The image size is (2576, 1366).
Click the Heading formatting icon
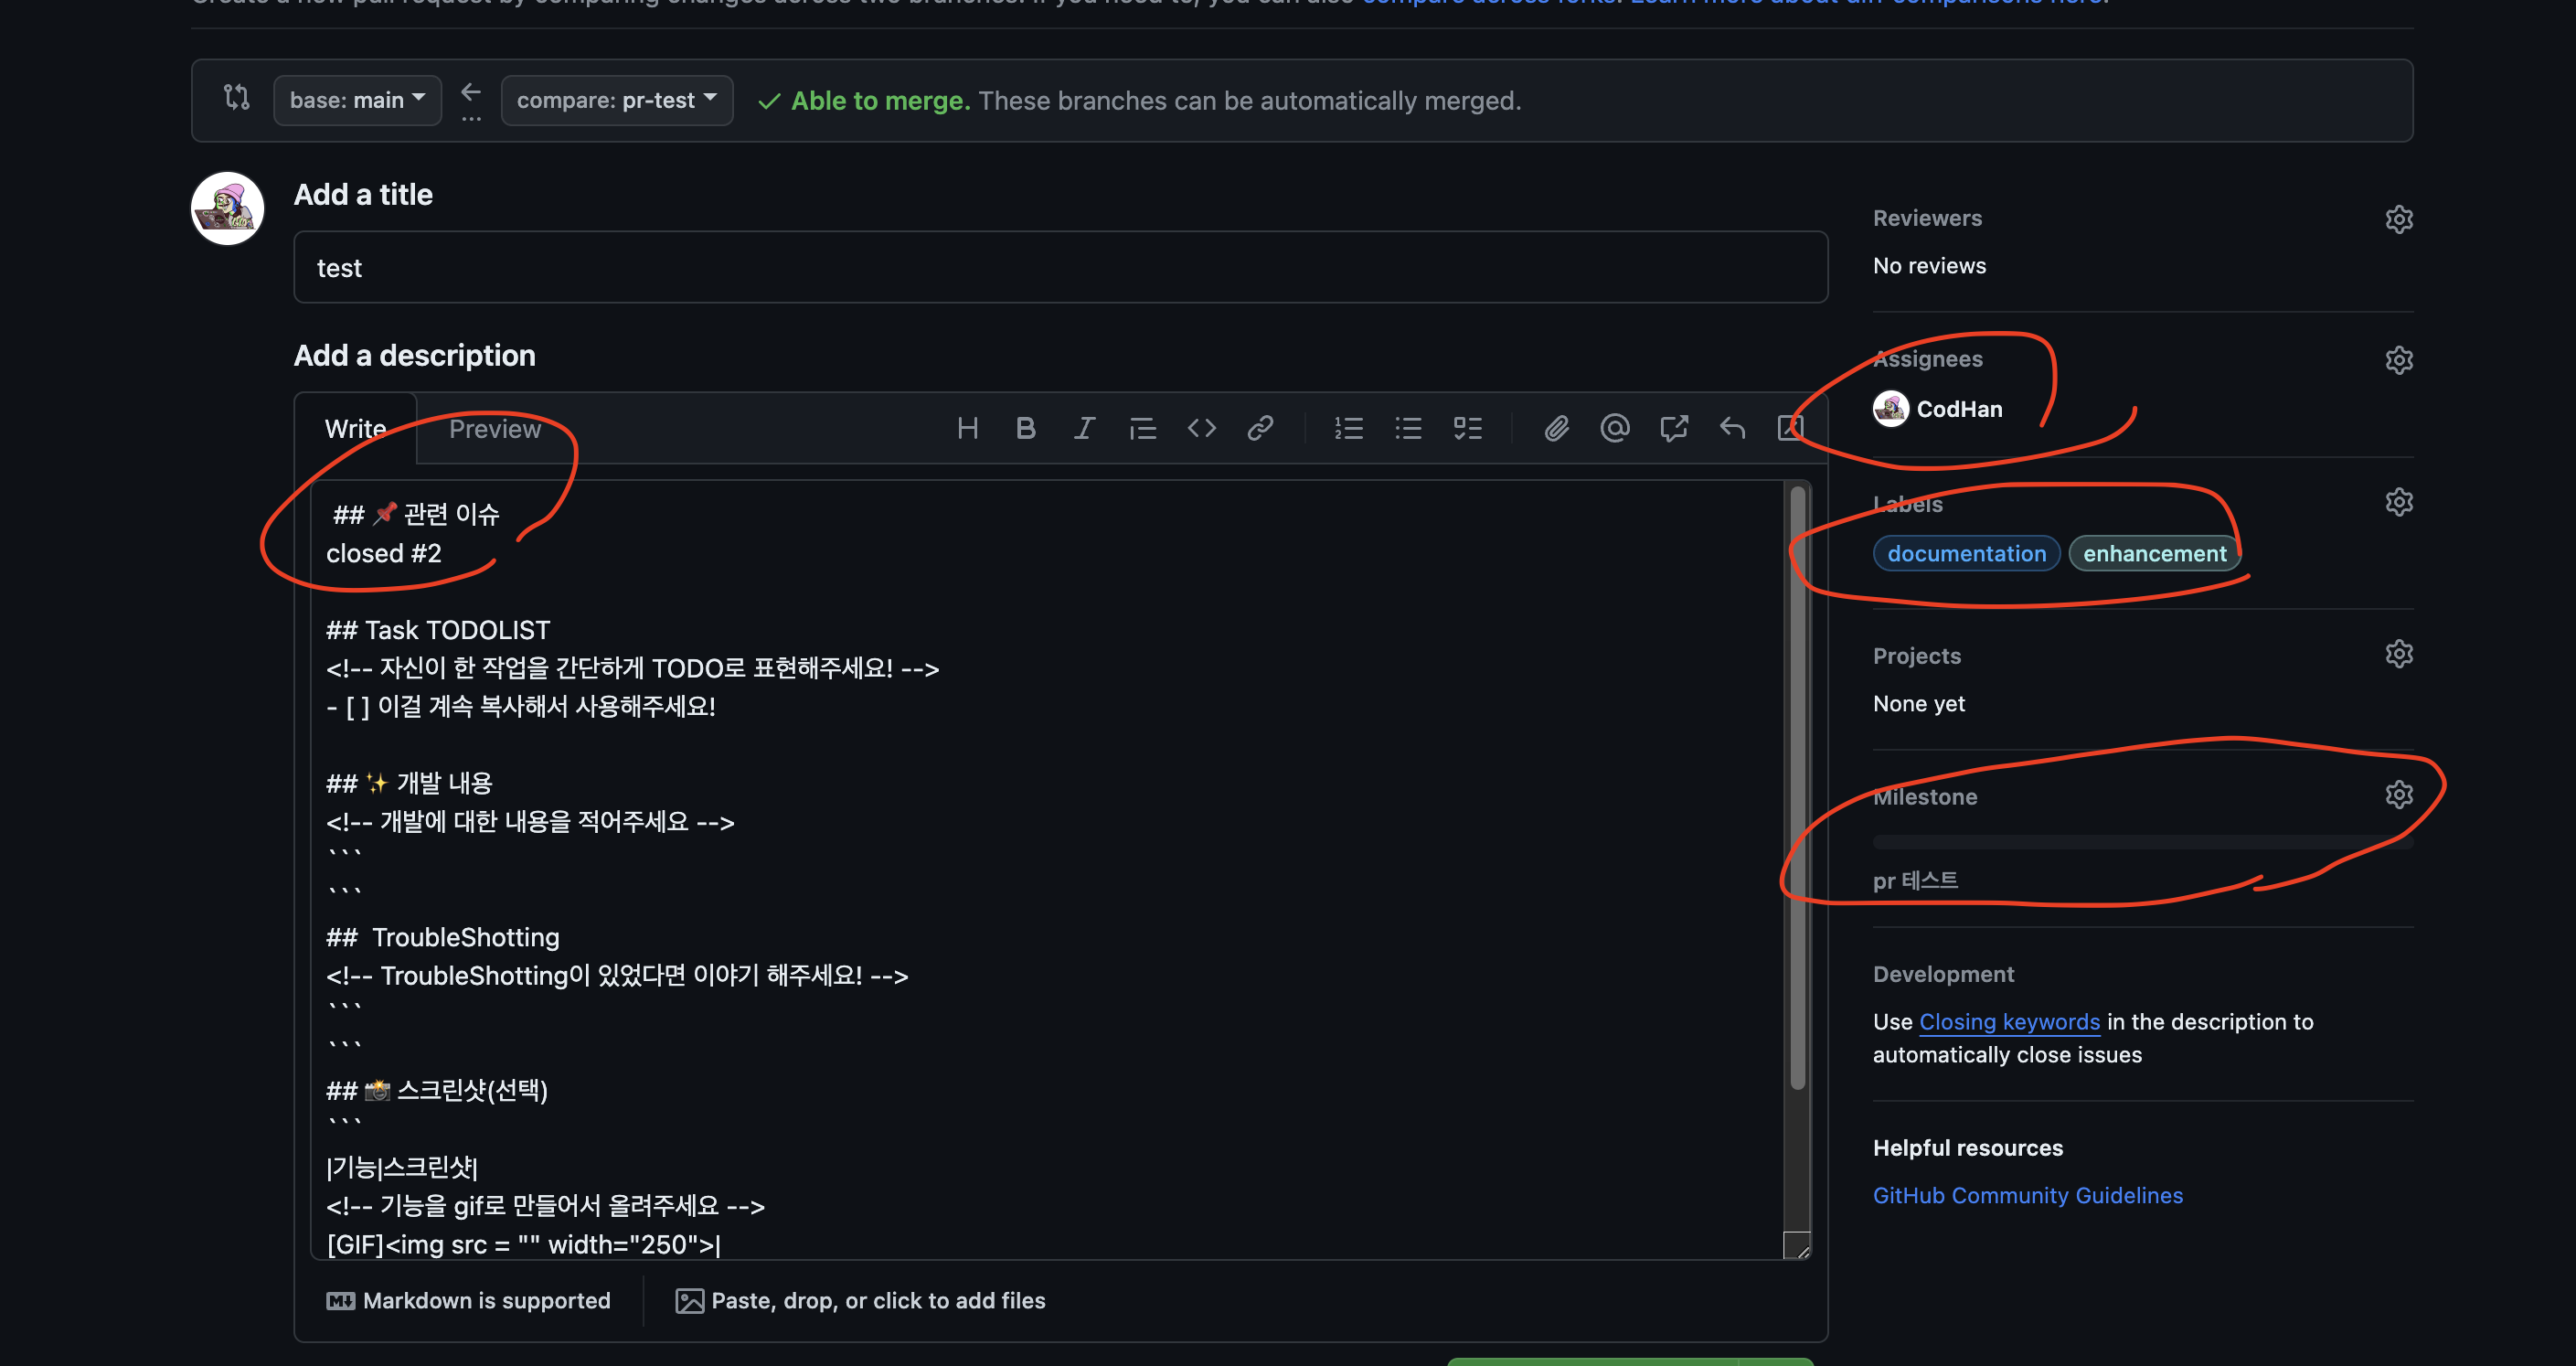point(967,429)
